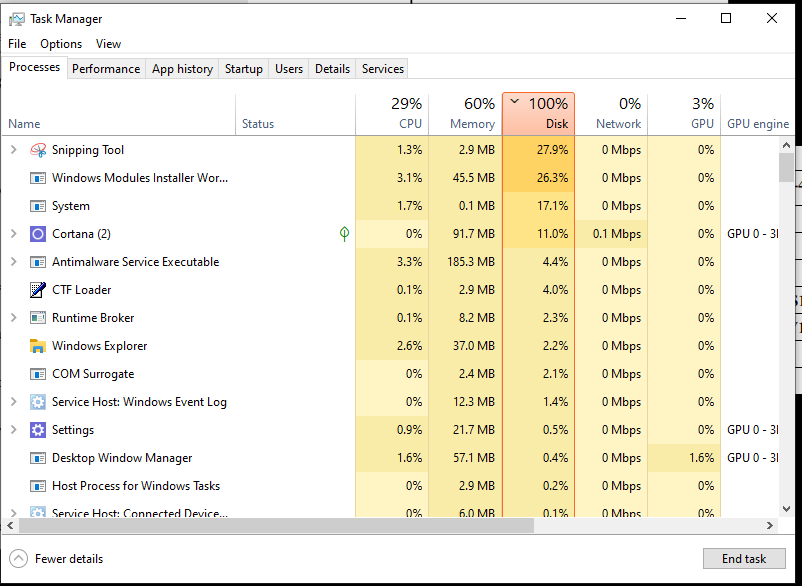
Task: Click the COM Surrogate icon
Action: [38, 374]
